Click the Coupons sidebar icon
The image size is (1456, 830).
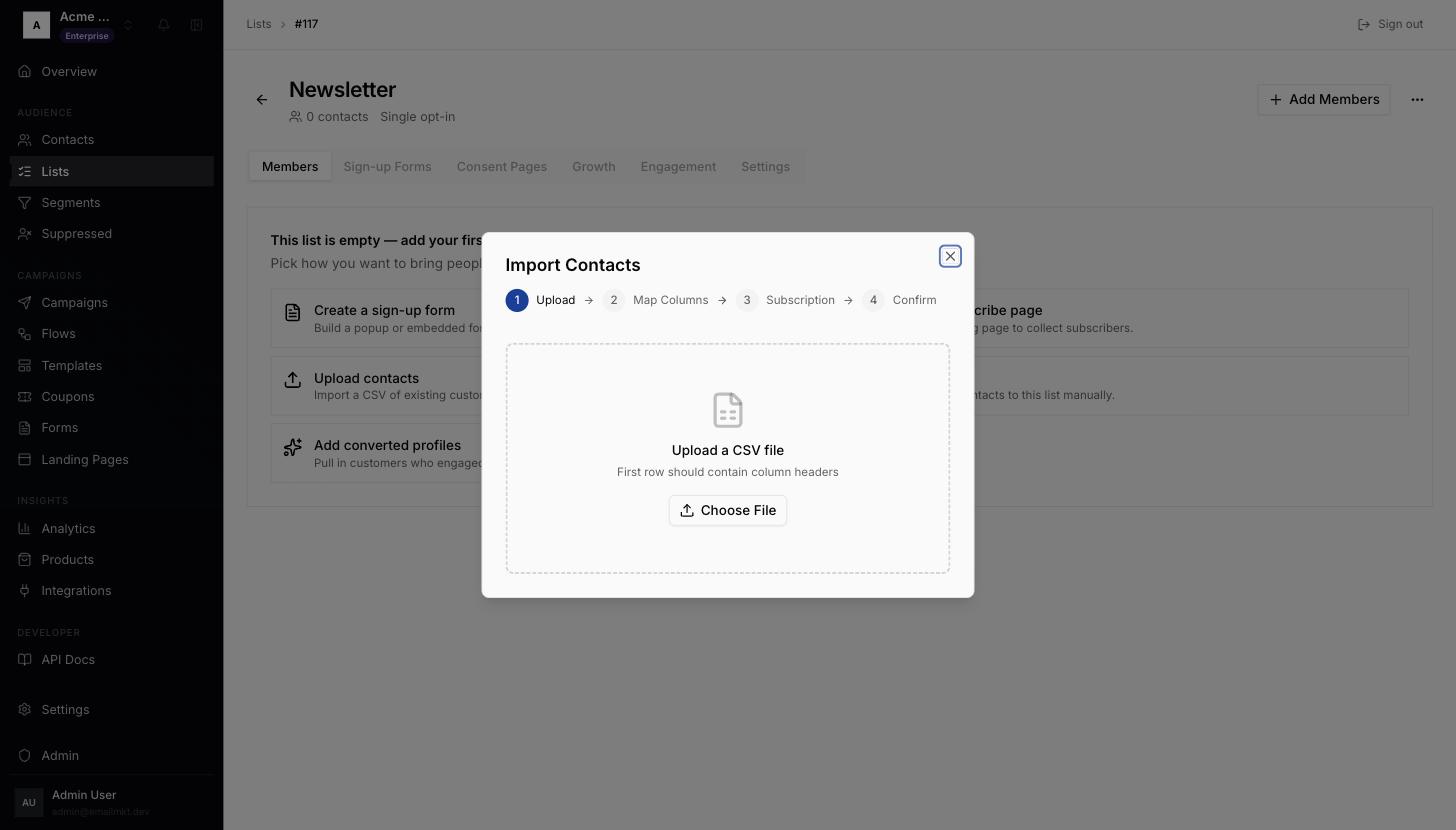pos(25,396)
